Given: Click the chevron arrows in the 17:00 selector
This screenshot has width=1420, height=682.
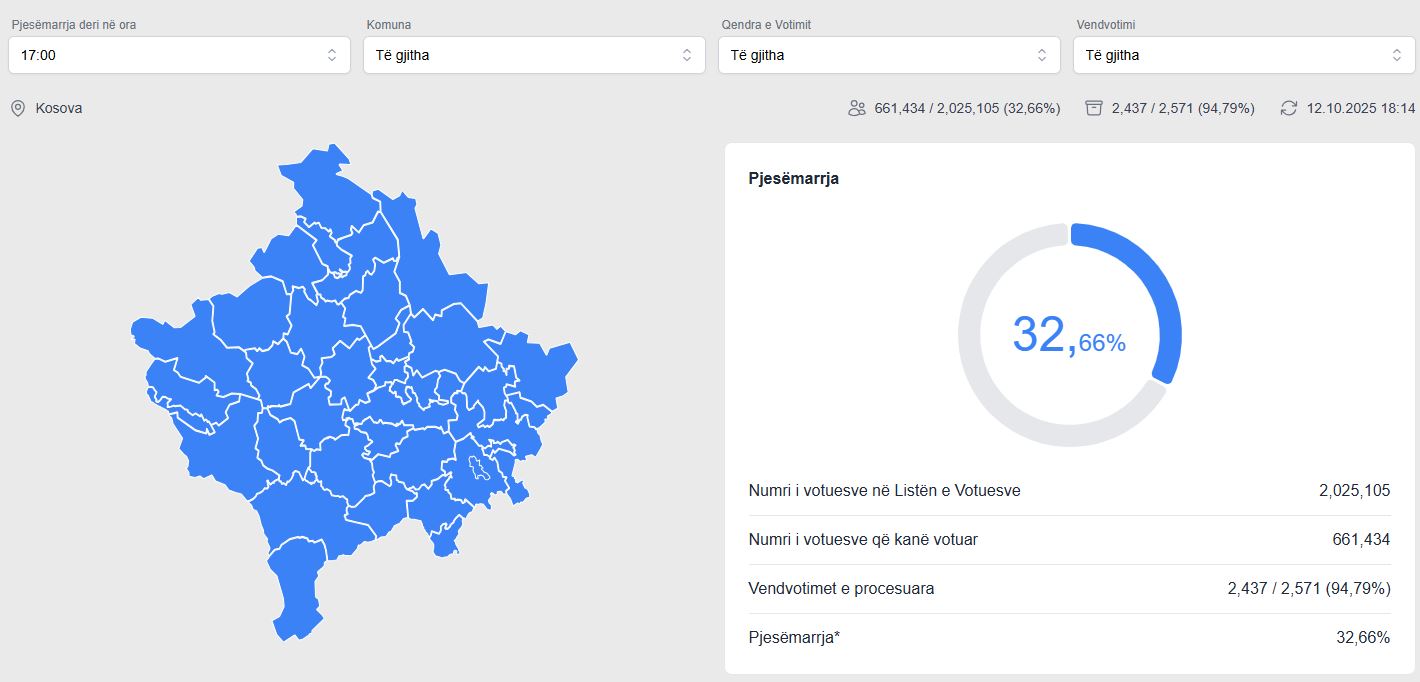Looking at the screenshot, I should coord(332,55).
